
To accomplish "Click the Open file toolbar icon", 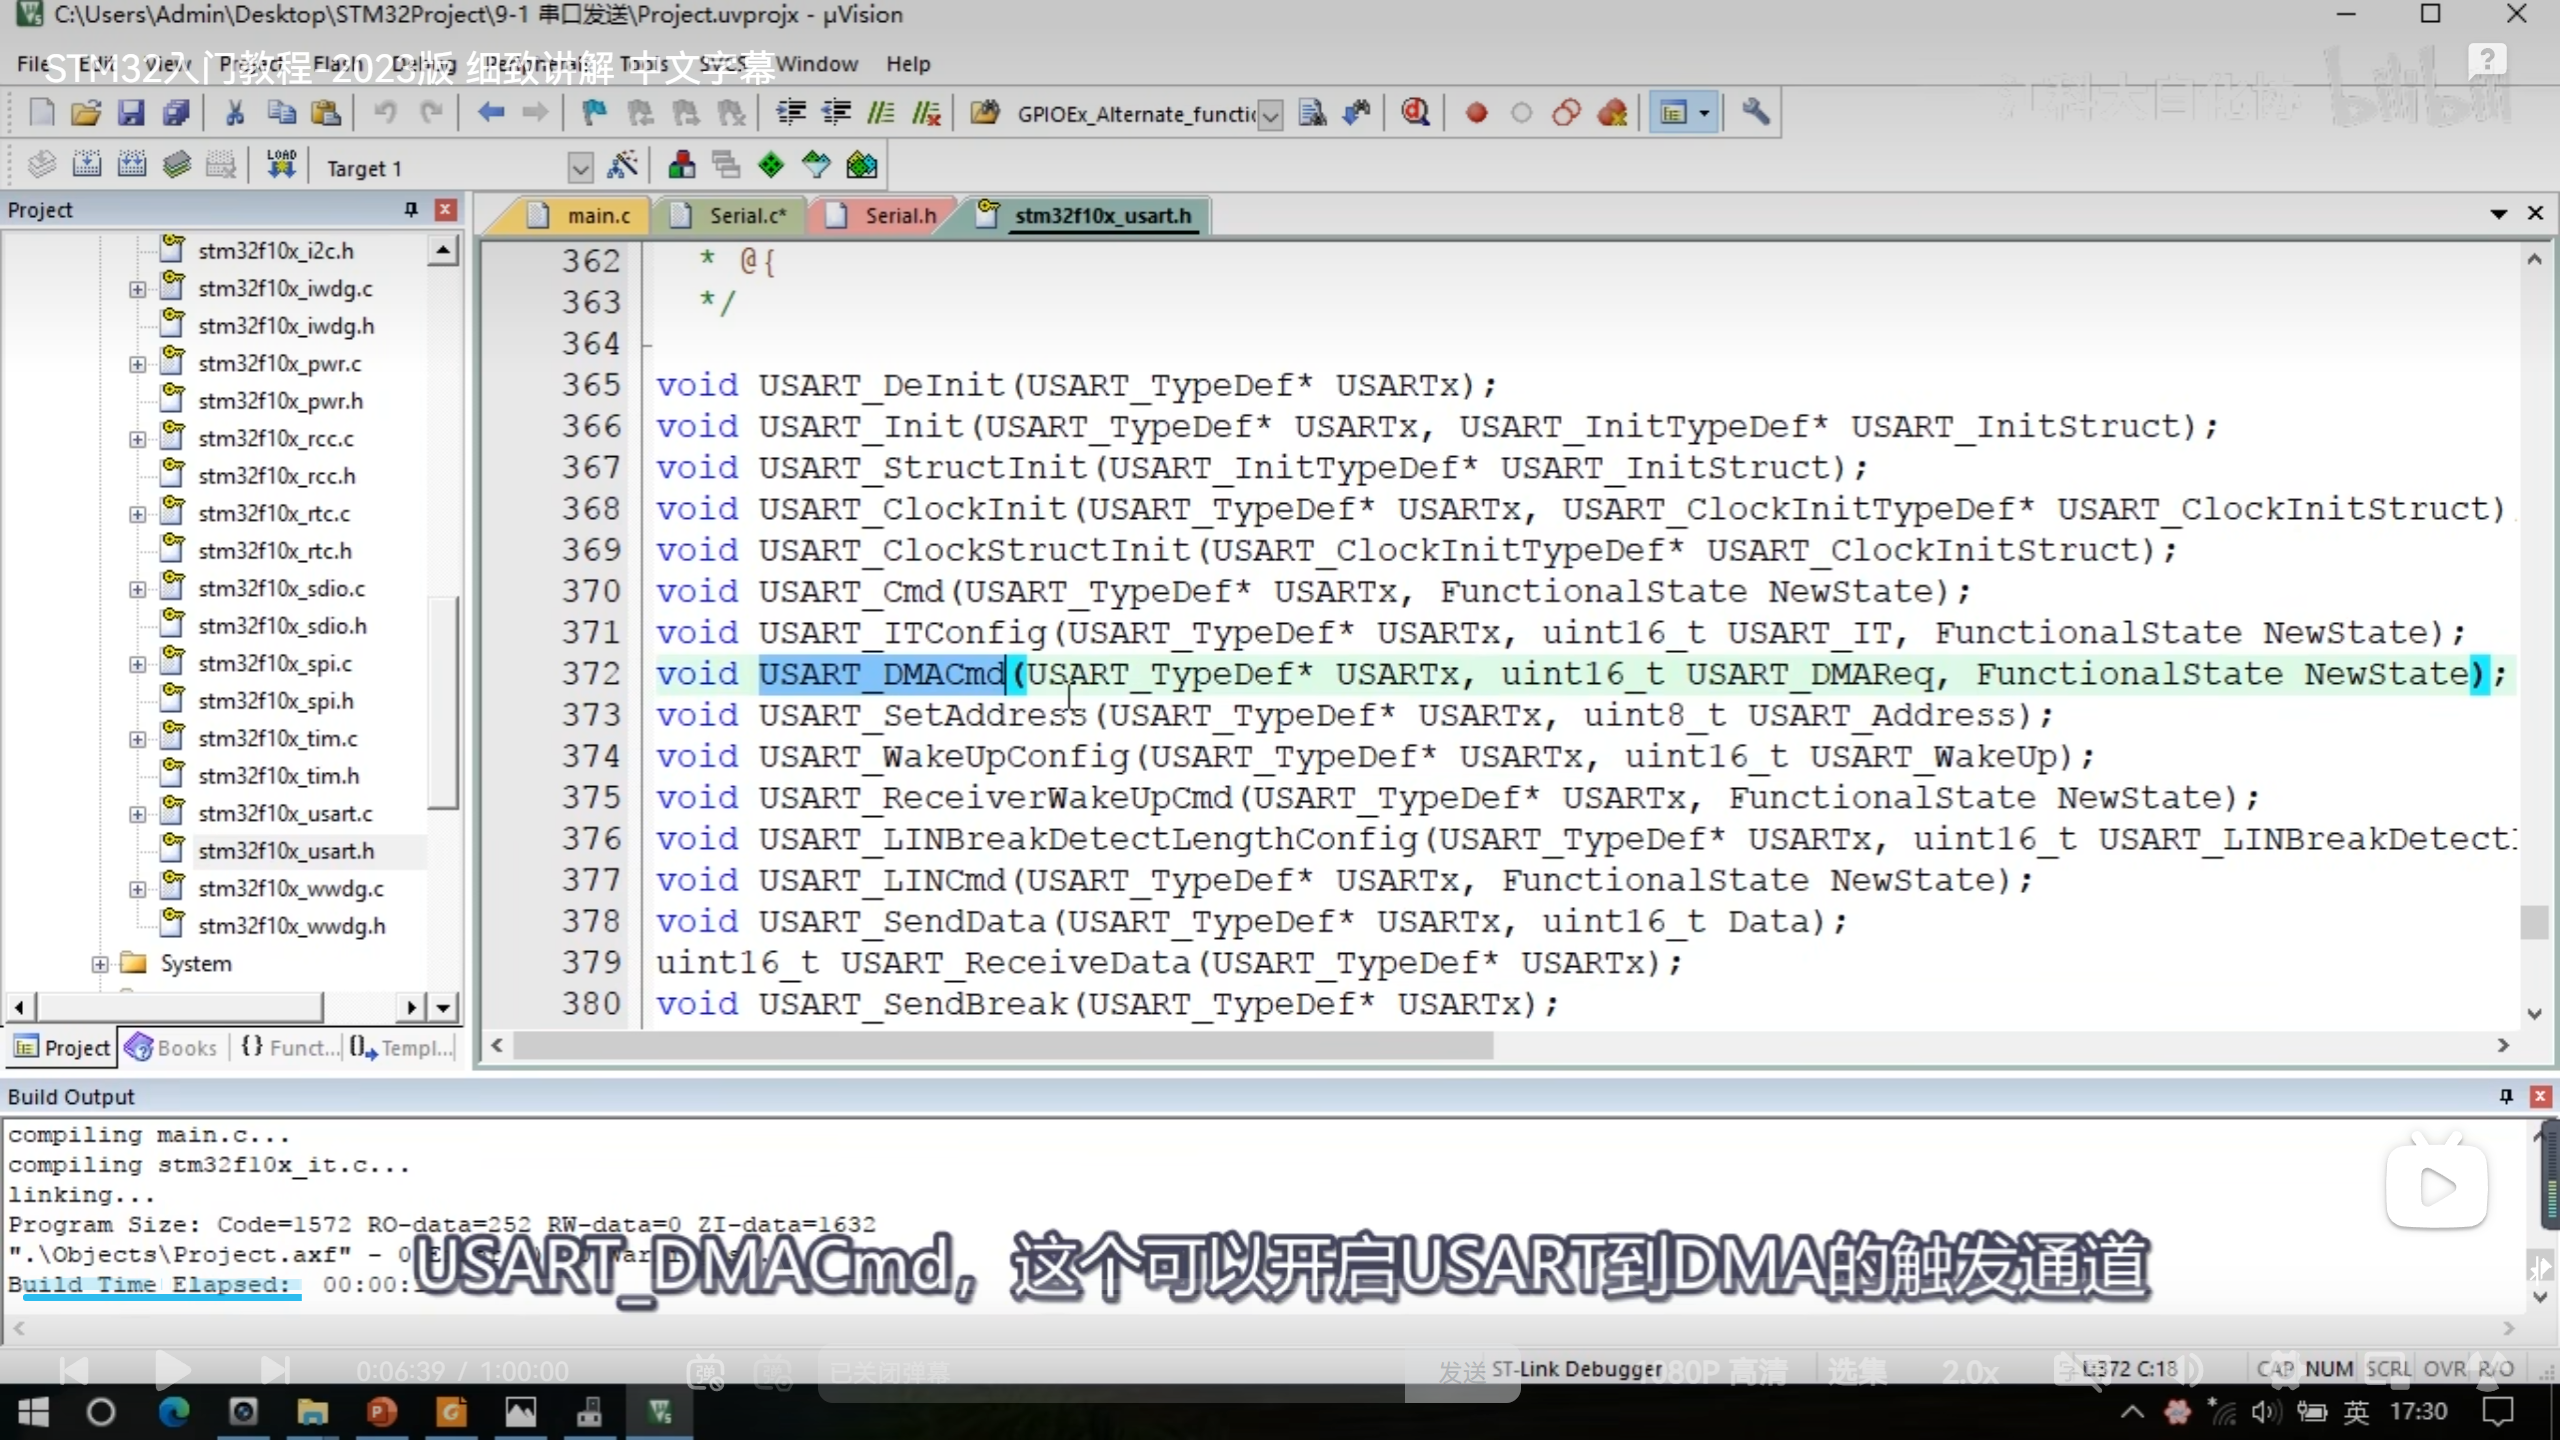I will 86,113.
